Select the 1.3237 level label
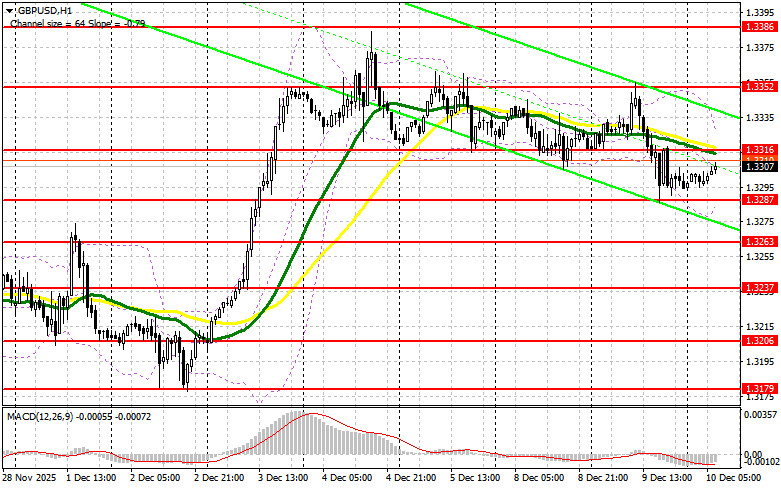 pos(759,288)
